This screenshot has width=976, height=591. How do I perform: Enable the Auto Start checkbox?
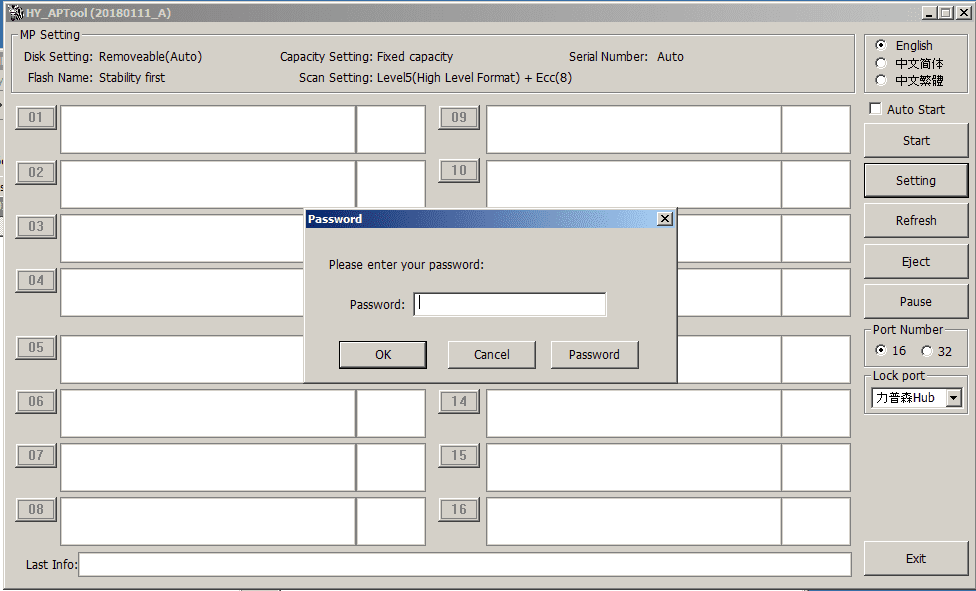point(876,109)
